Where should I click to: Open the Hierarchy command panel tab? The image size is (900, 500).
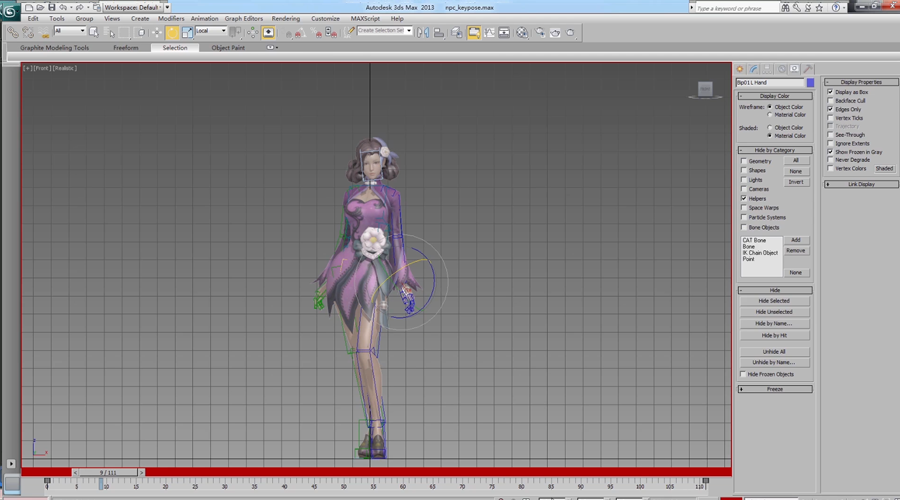coord(768,69)
